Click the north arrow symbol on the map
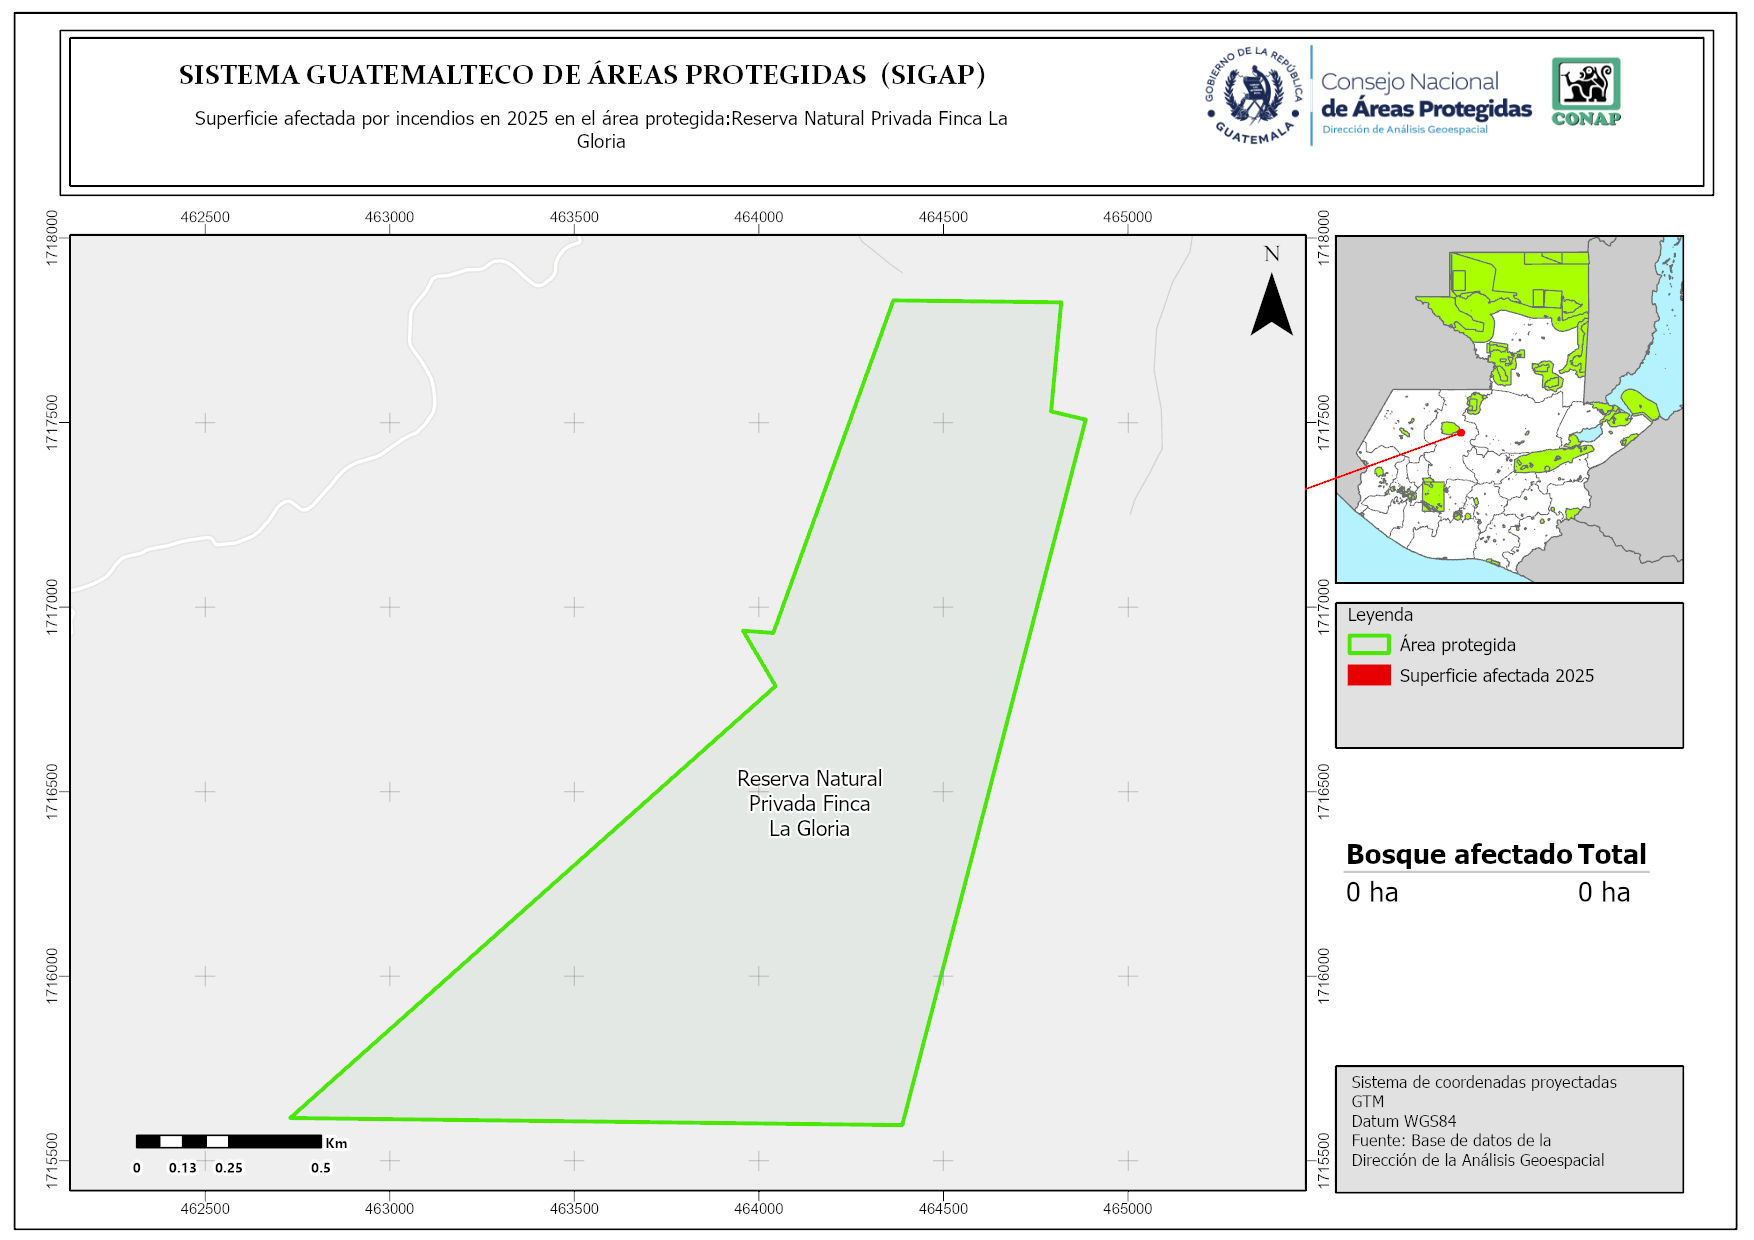This screenshot has height=1240, width=1754. pyautogui.click(x=1271, y=305)
